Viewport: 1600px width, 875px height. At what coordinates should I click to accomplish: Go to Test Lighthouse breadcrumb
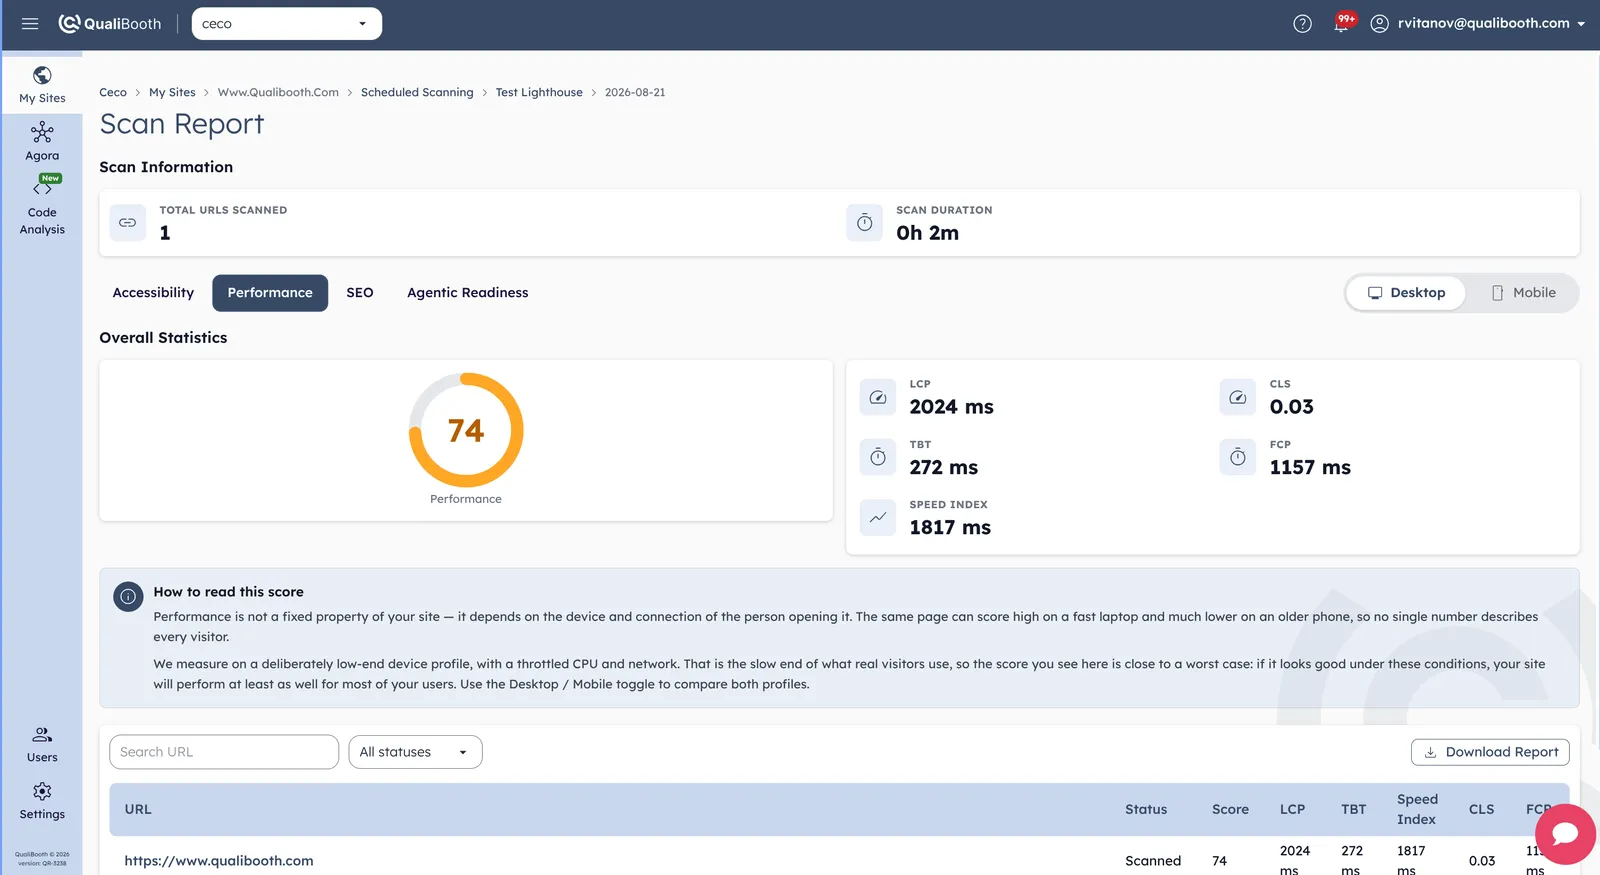click(x=539, y=92)
